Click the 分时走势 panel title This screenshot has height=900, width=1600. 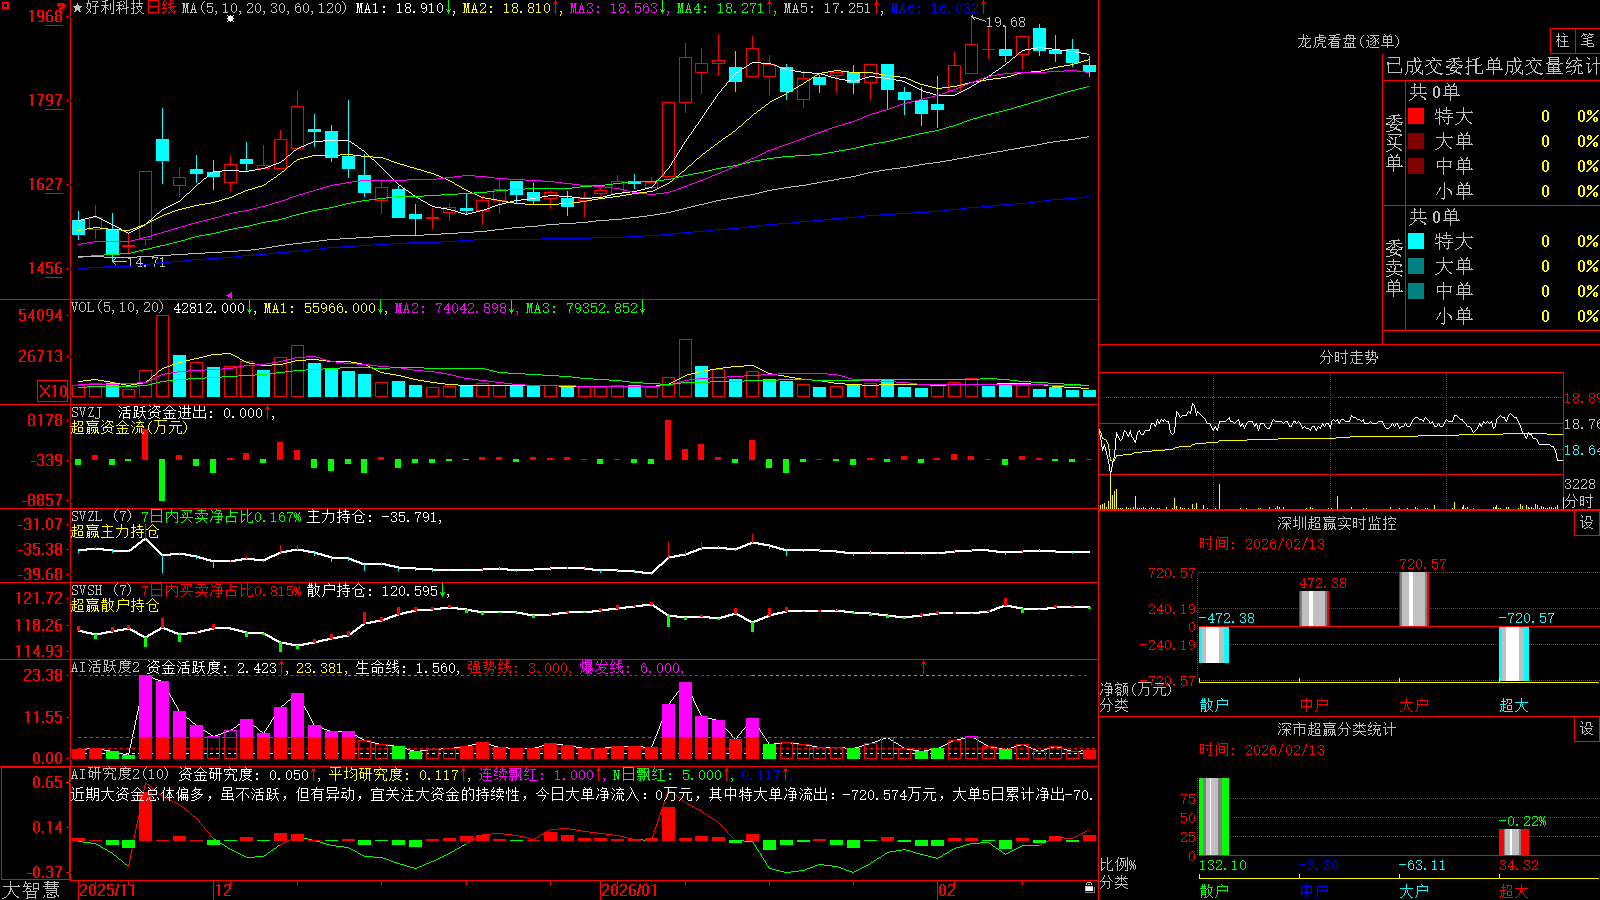tap(1349, 357)
